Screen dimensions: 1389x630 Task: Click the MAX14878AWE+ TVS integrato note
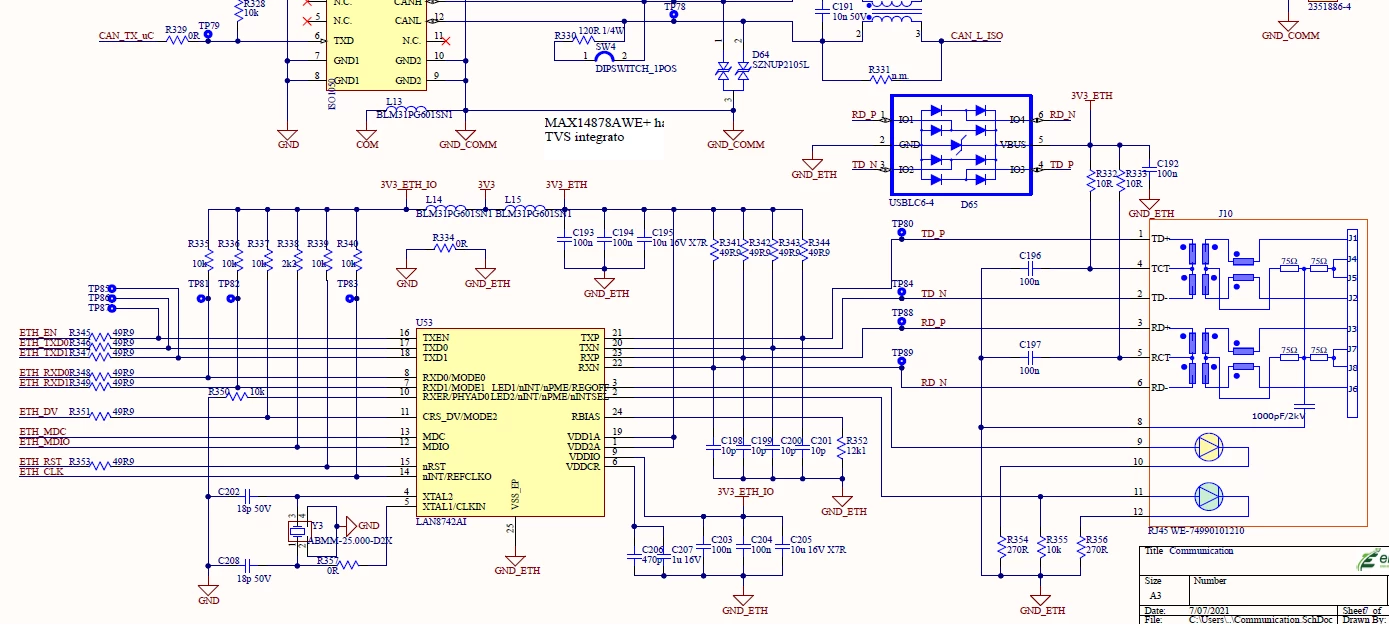(603, 129)
